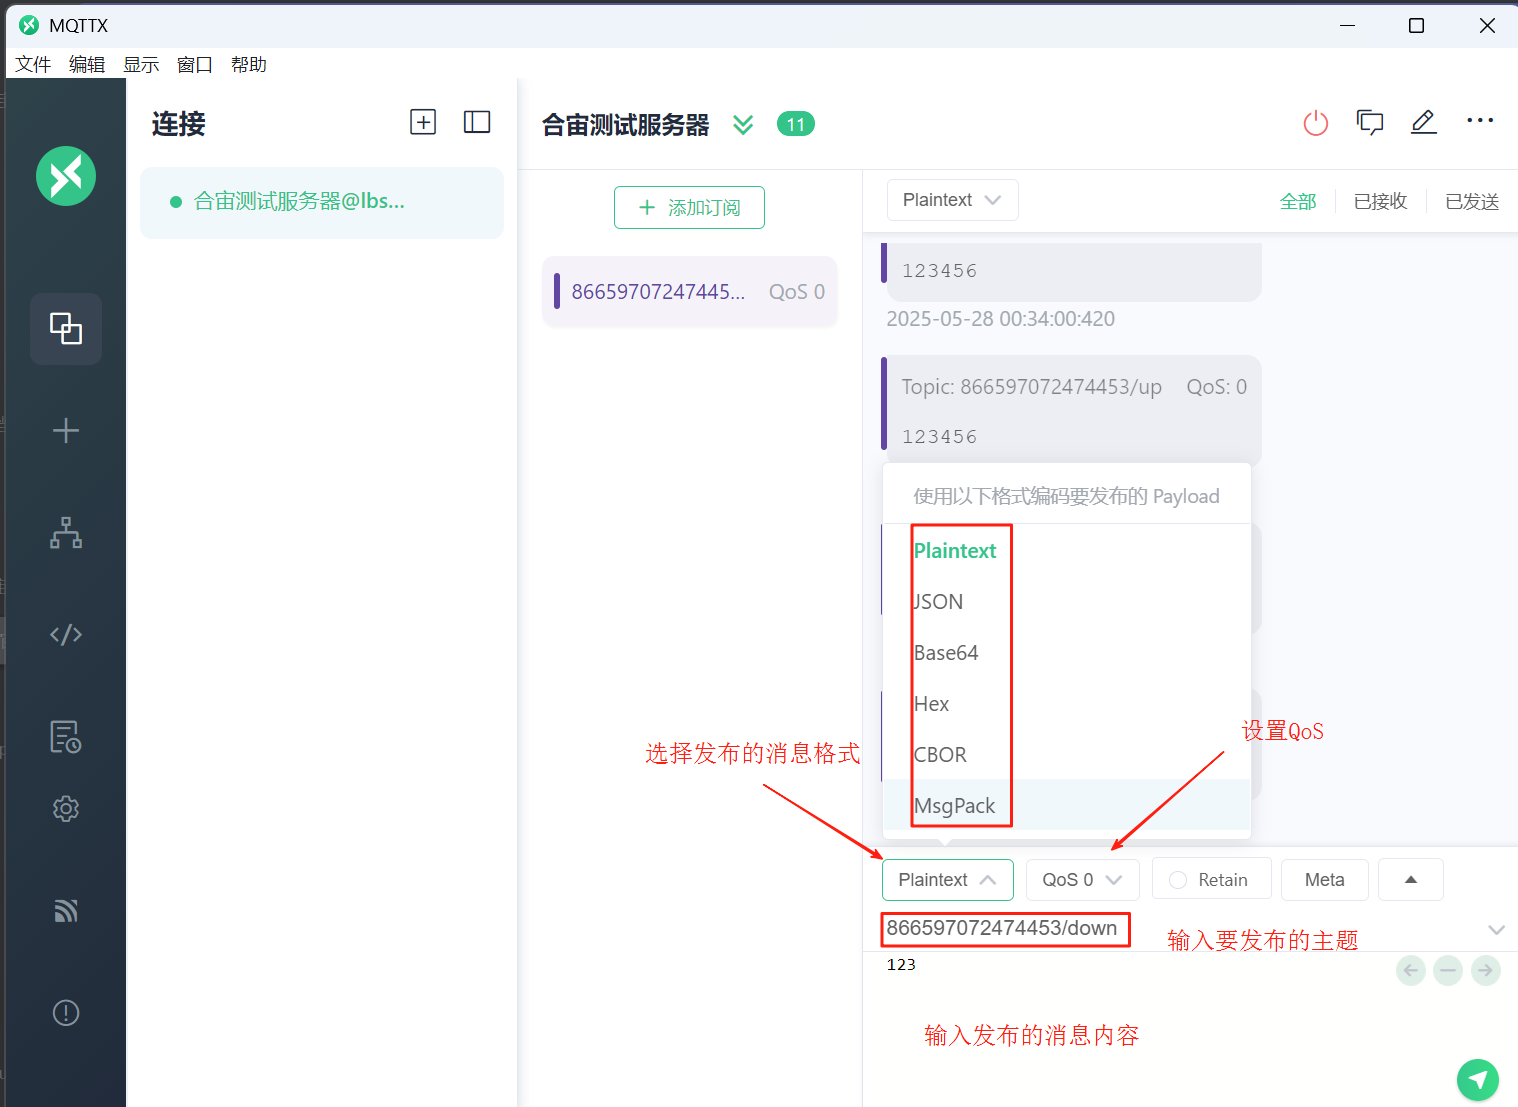Click the minus history button near the payload

click(x=1448, y=970)
